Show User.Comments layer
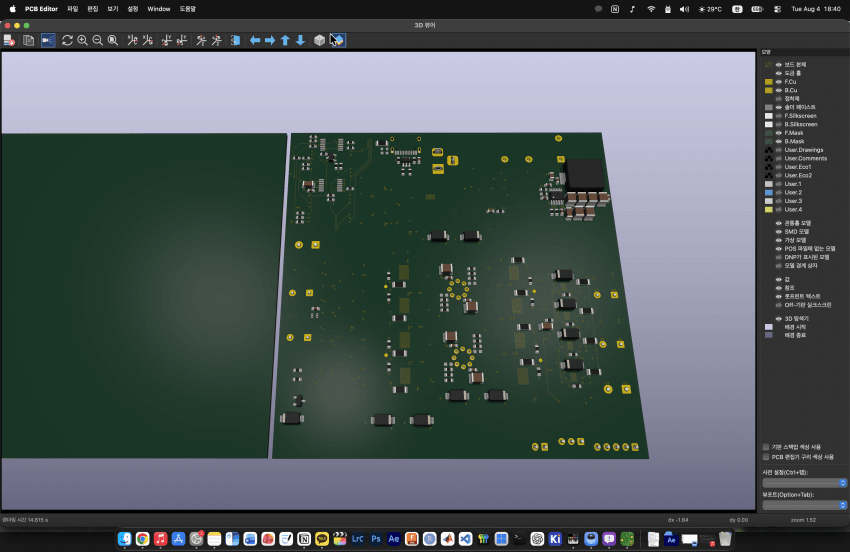850x552 pixels. coord(778,158)
